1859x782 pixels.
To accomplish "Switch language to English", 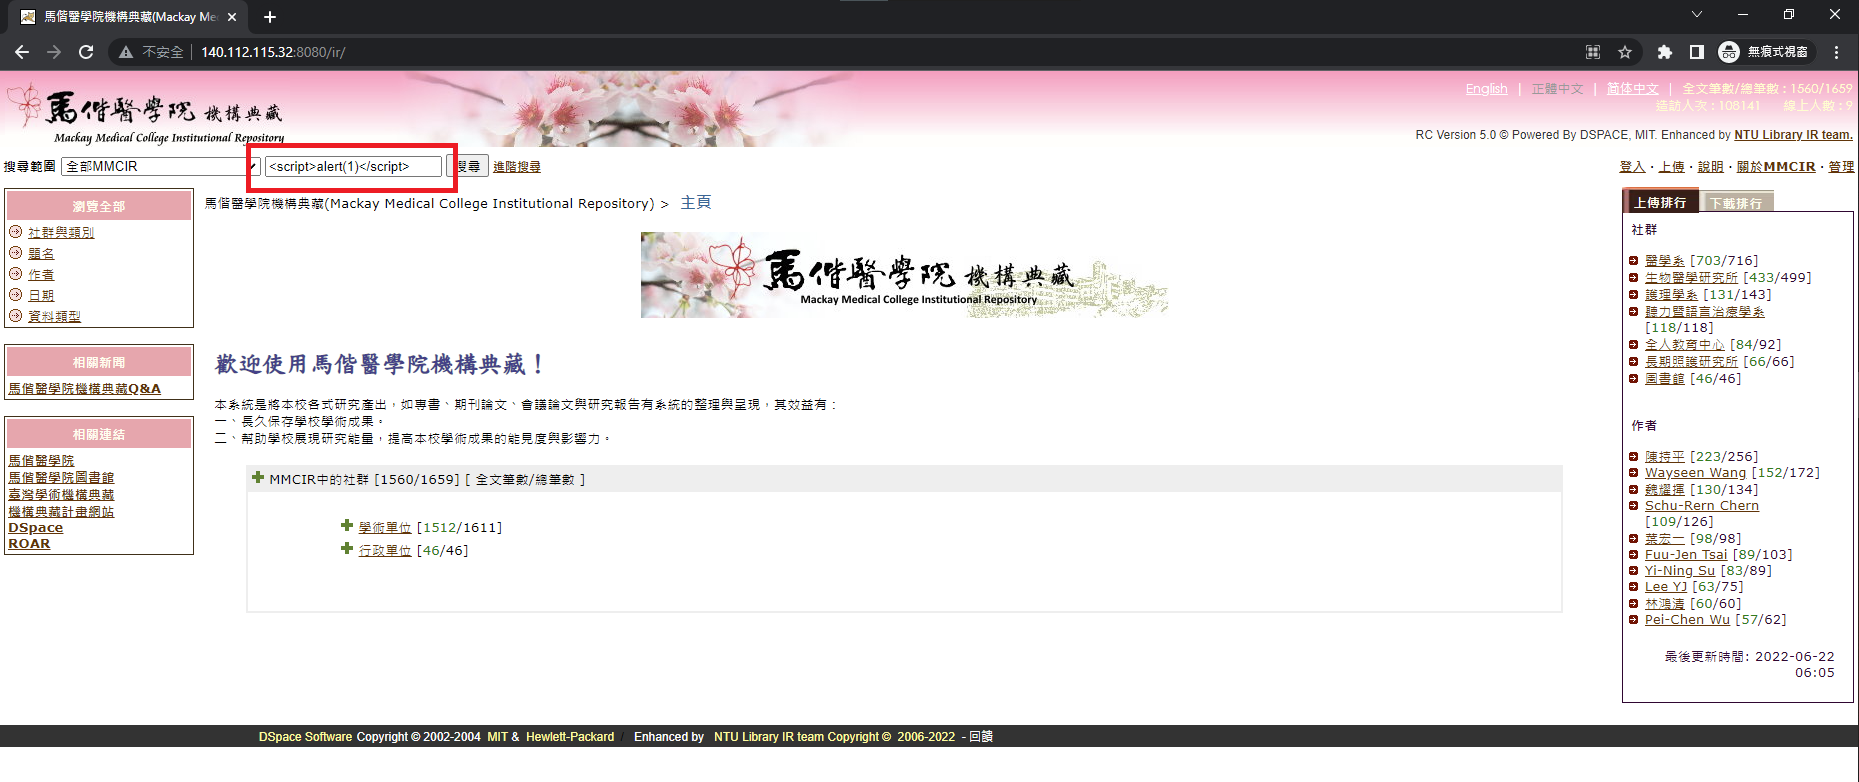I will pyautogui.click(x=1487, y=89).
